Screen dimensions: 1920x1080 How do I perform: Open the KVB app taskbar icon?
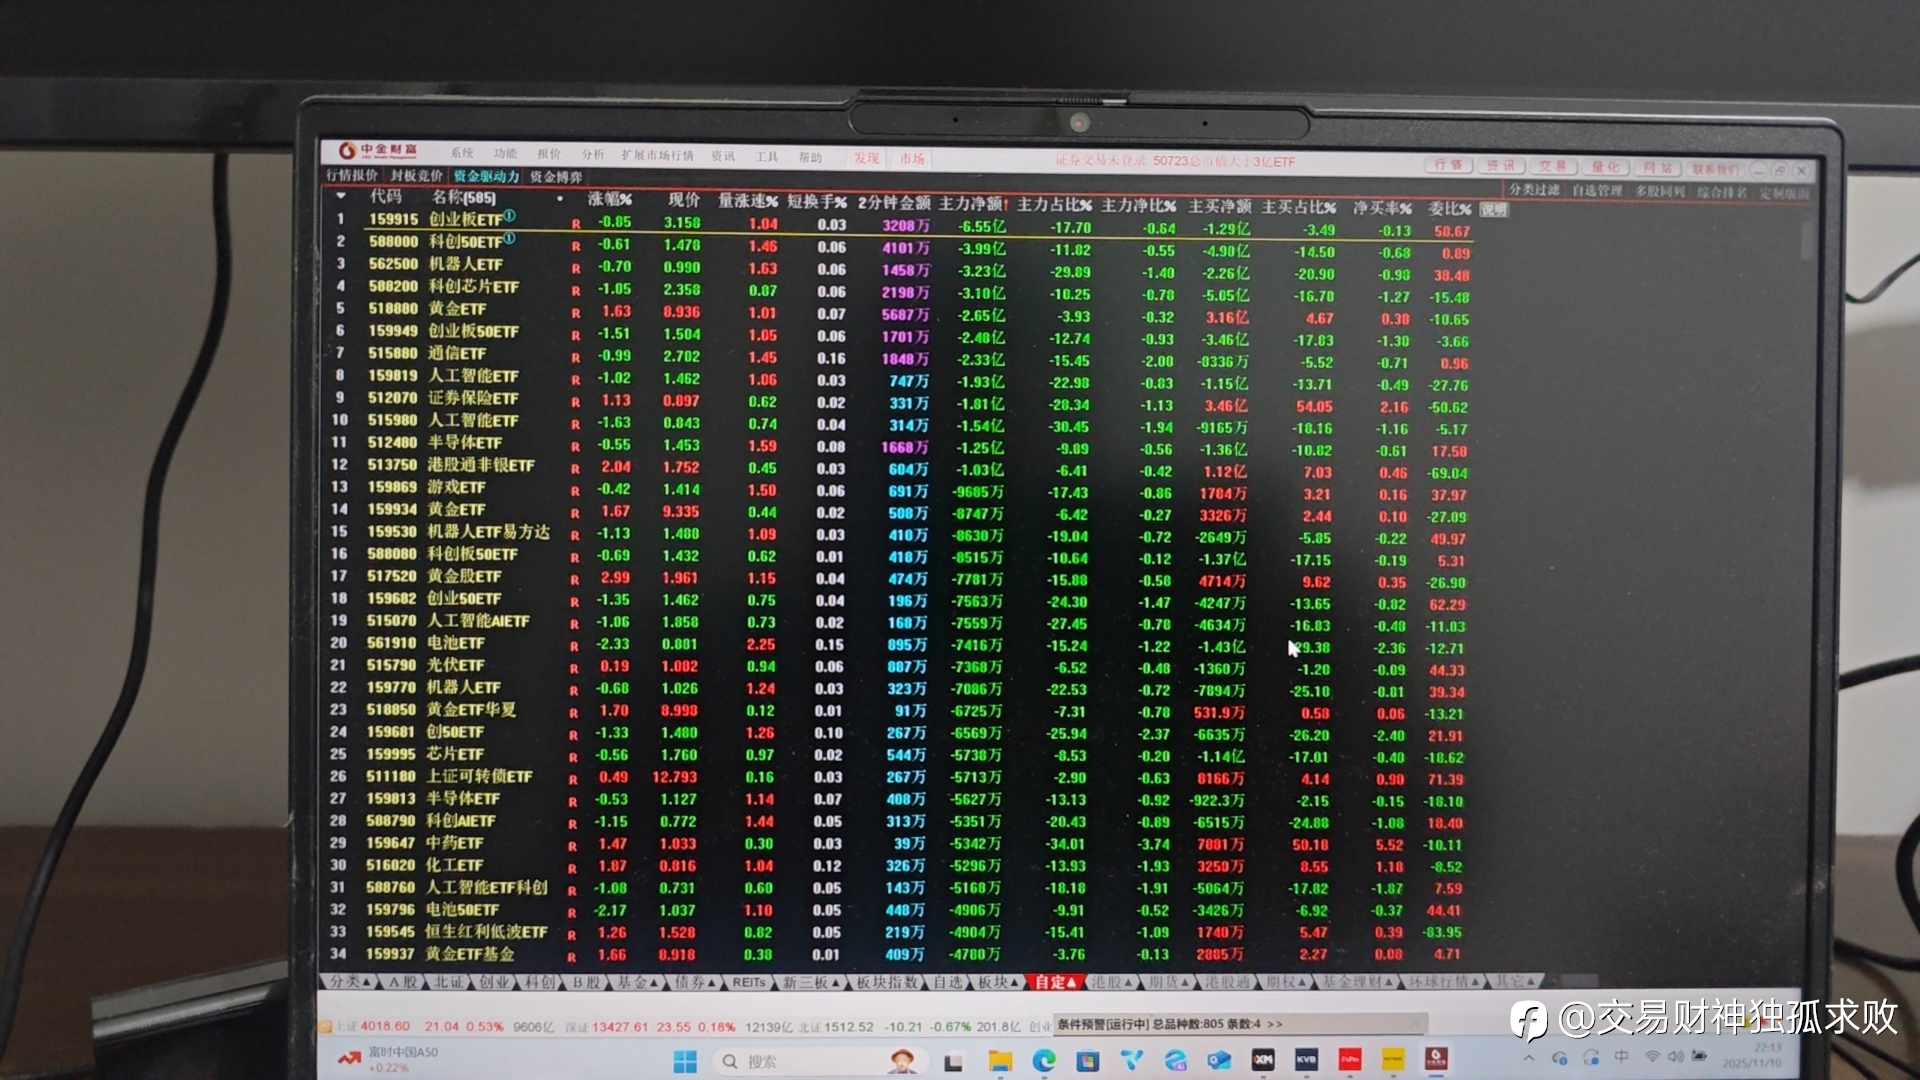coord(1306,1059)
